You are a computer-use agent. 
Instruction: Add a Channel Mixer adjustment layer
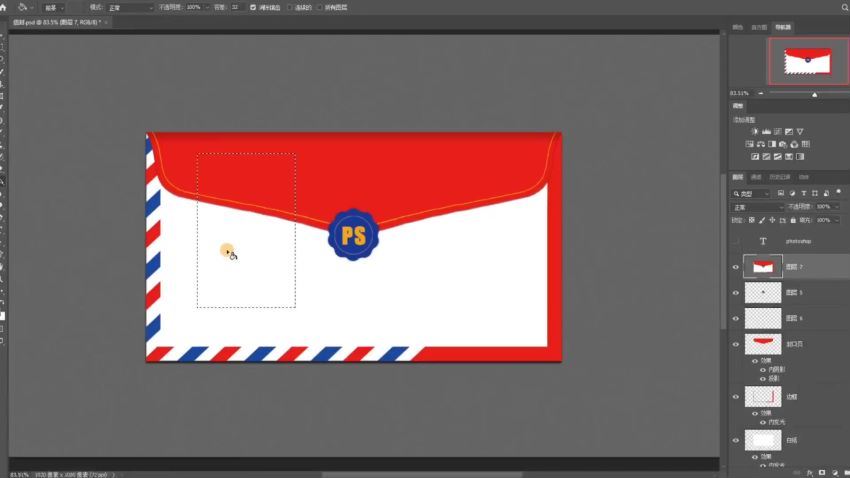tap(794, 144)
